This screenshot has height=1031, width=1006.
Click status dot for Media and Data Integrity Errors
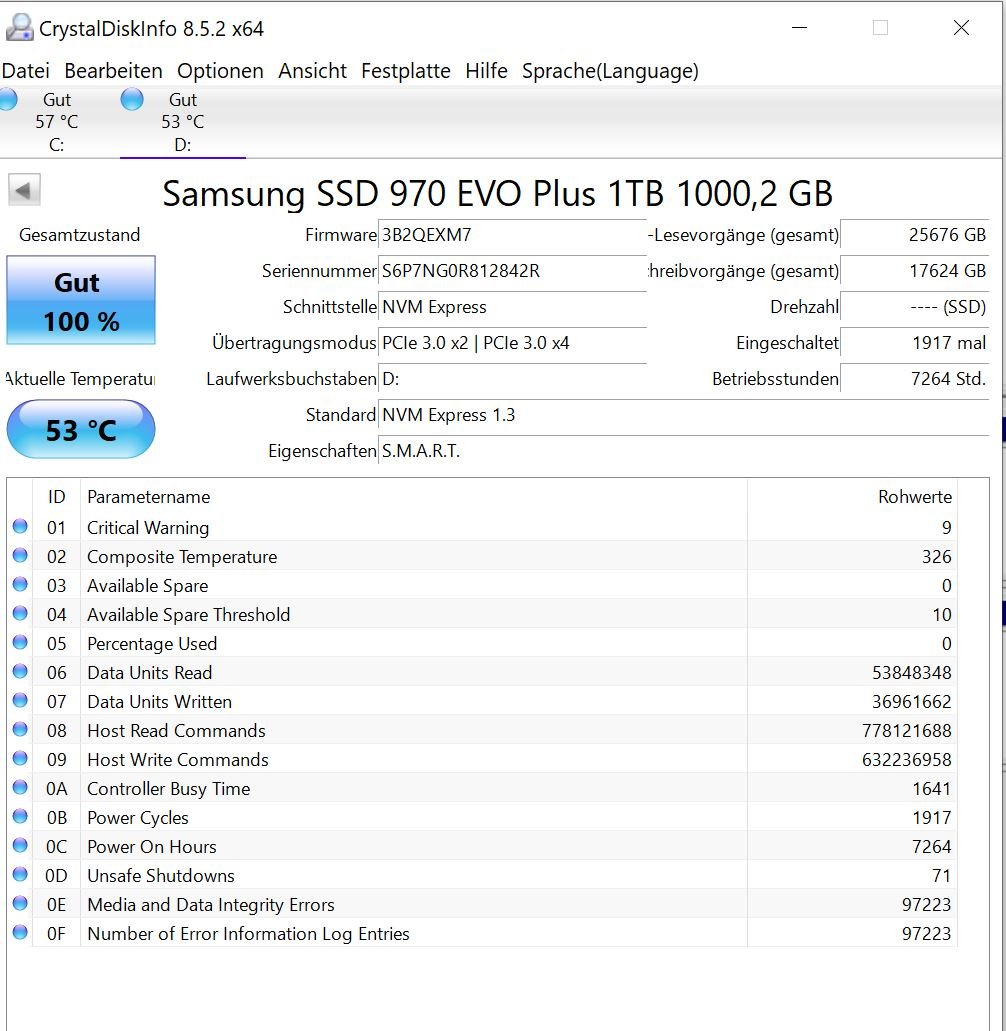click(x=20, y=903)
